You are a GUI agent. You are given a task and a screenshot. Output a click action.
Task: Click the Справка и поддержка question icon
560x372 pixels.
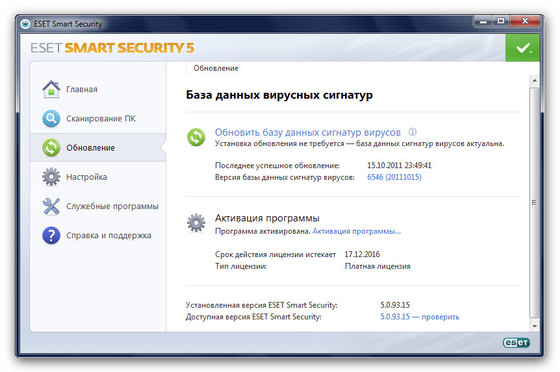tap(51, 235)
